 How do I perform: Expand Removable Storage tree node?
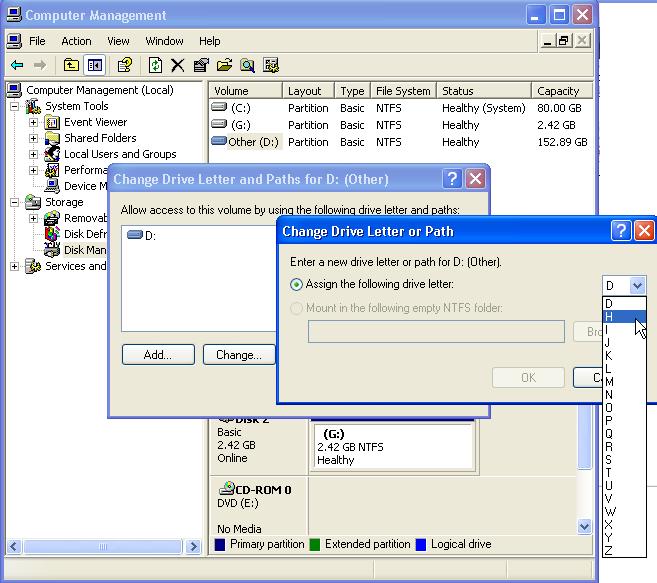click(x=33, y=218)
